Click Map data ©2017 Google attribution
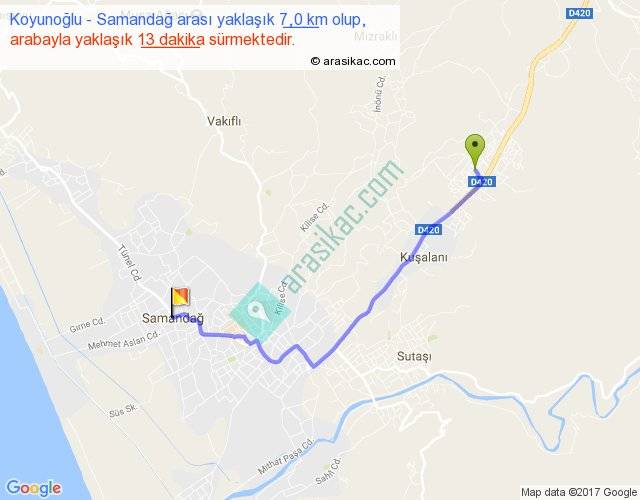 pos(579,492)
